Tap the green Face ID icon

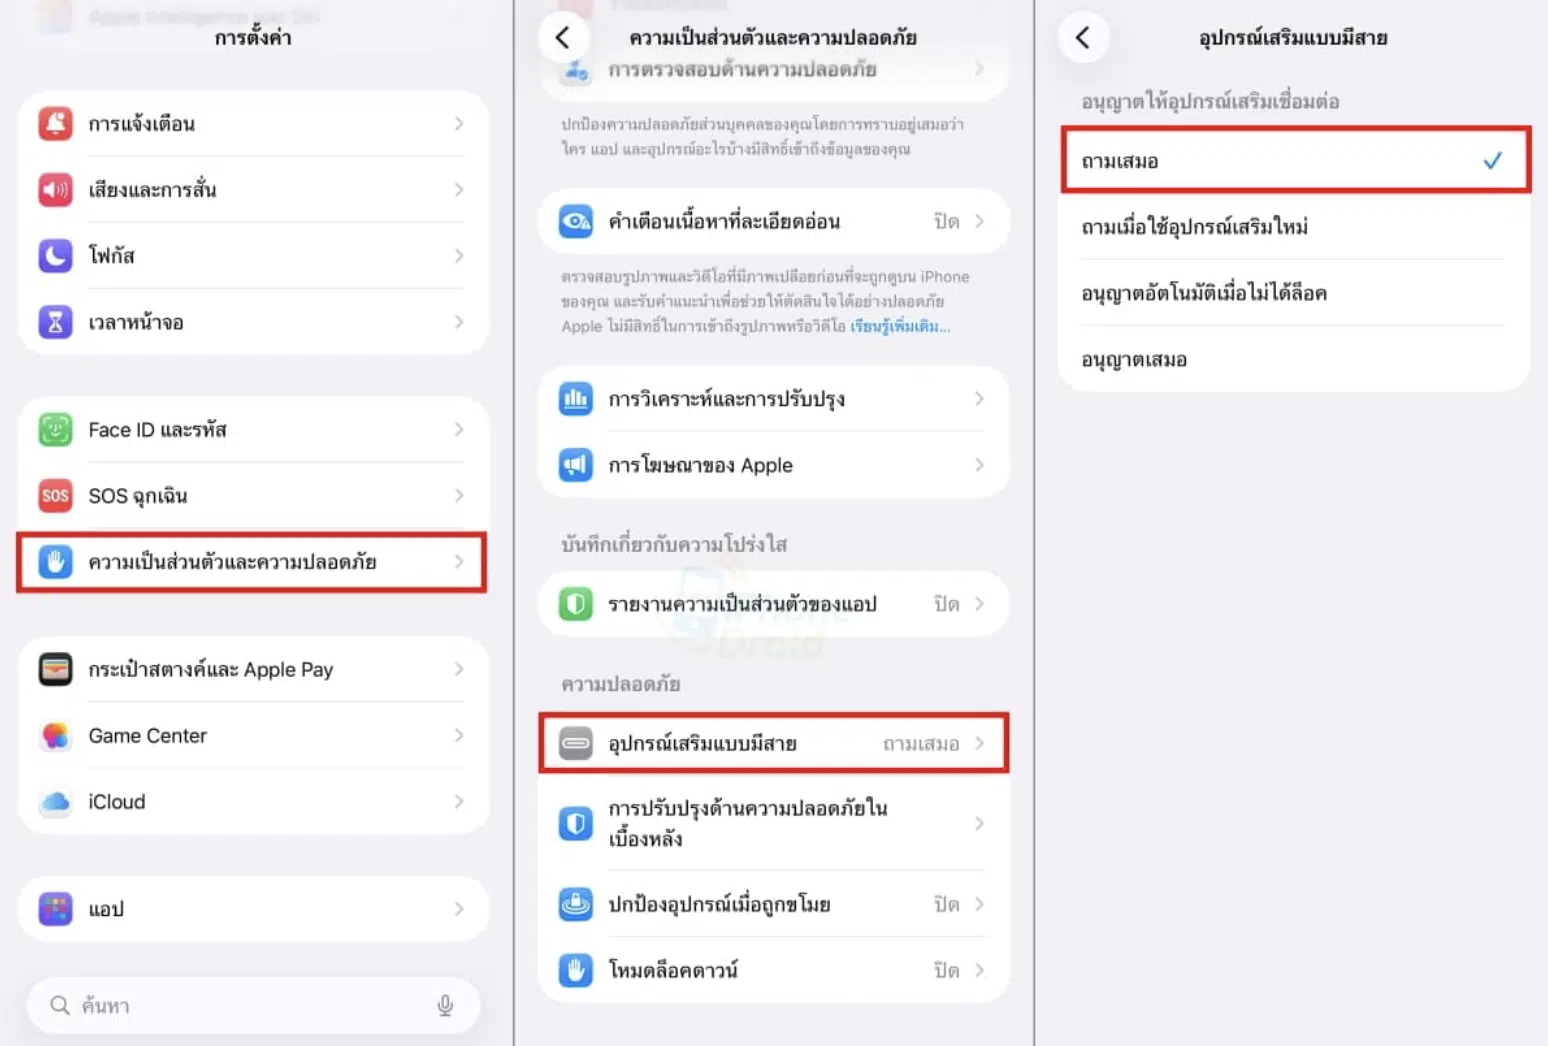[x=56, y=430]
